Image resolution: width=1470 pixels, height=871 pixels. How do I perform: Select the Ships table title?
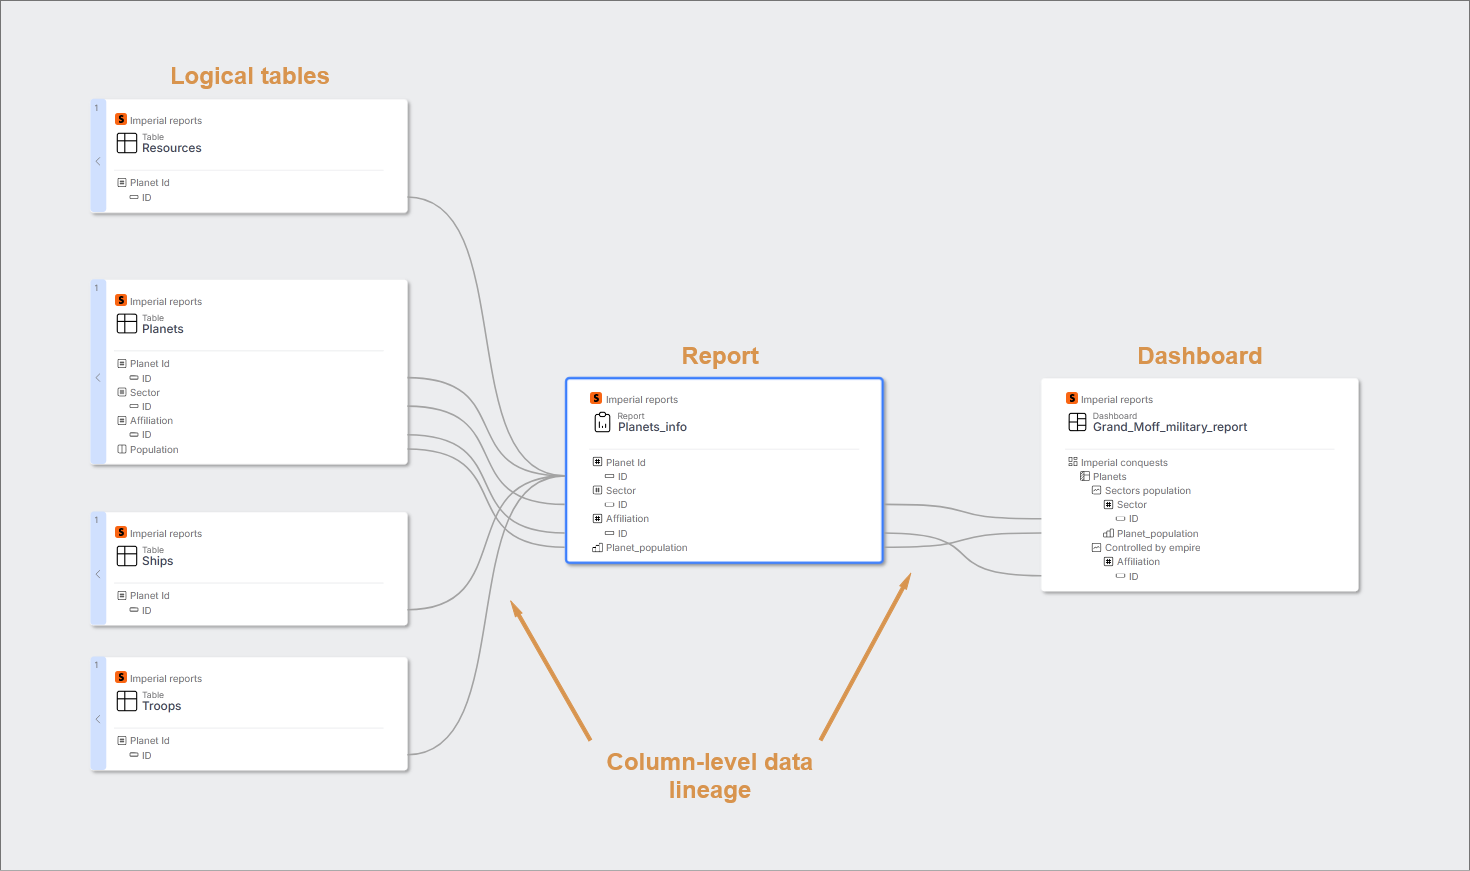point(157,561)
